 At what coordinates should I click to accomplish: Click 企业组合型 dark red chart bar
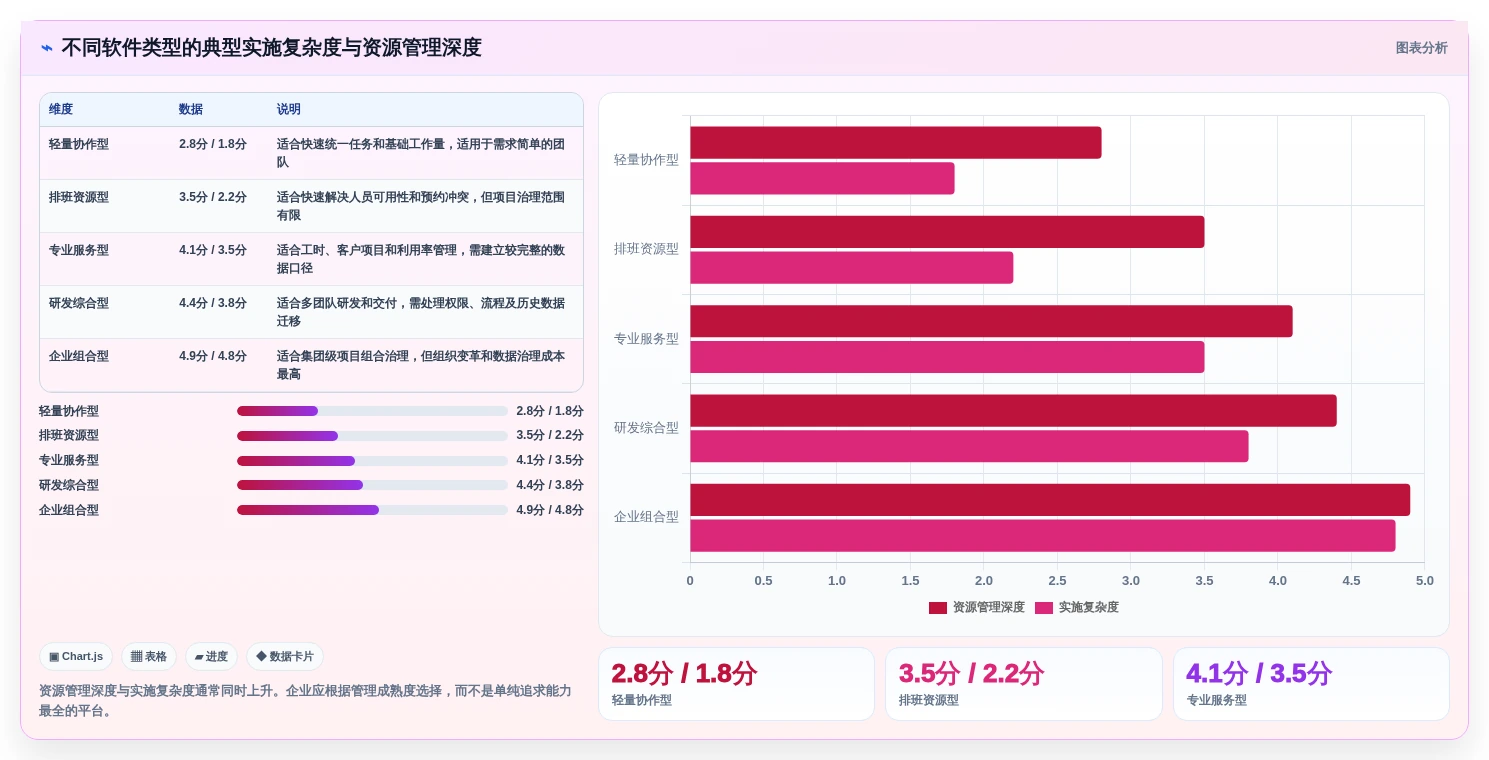click(x=1050, y=500)
